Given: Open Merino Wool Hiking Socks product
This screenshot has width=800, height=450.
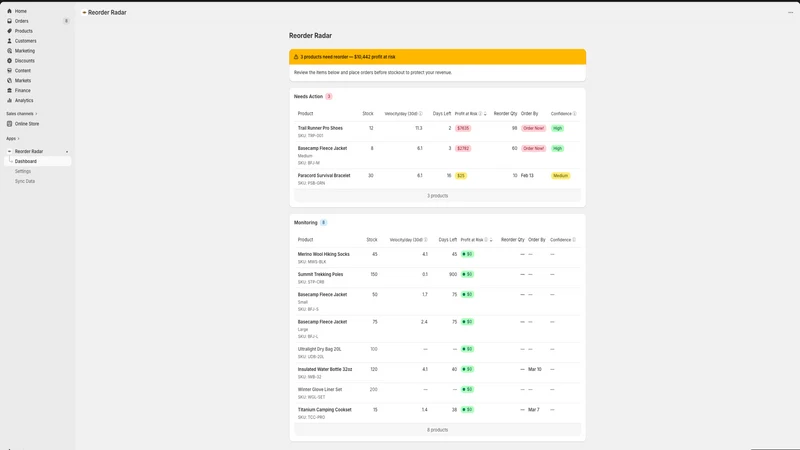Looking at the screenshot, I should click(323, 254).
